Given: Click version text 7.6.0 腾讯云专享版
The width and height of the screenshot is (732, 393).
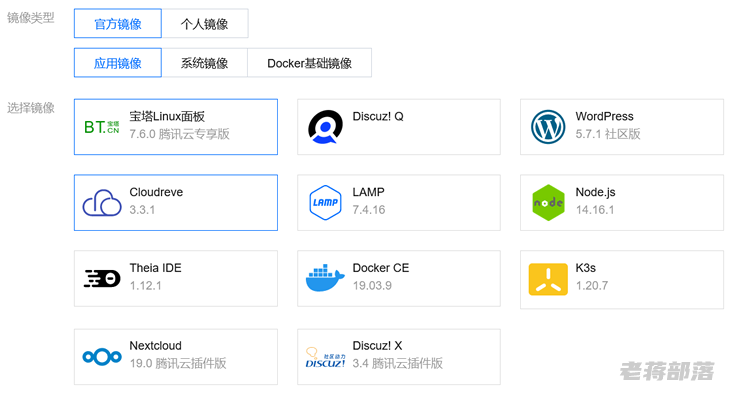Looking at the screenshot, I should (179, 134).
